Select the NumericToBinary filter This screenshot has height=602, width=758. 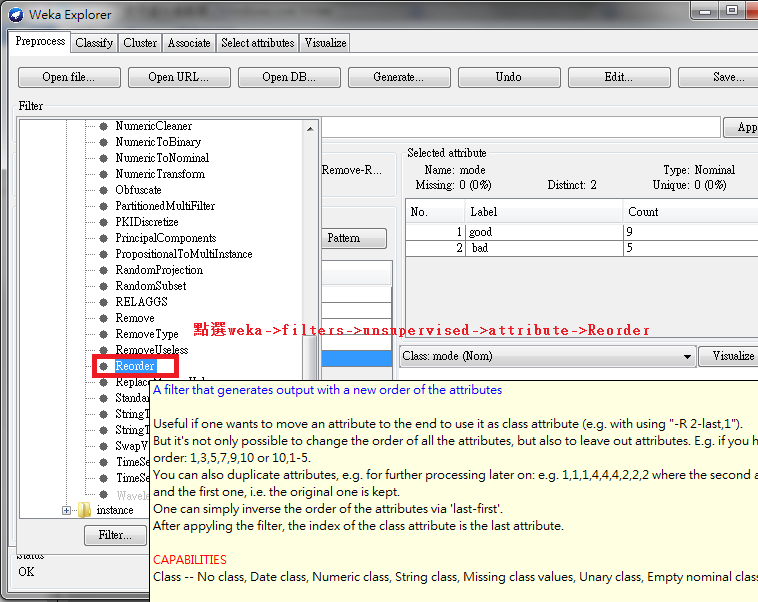(x=158, y=142)
